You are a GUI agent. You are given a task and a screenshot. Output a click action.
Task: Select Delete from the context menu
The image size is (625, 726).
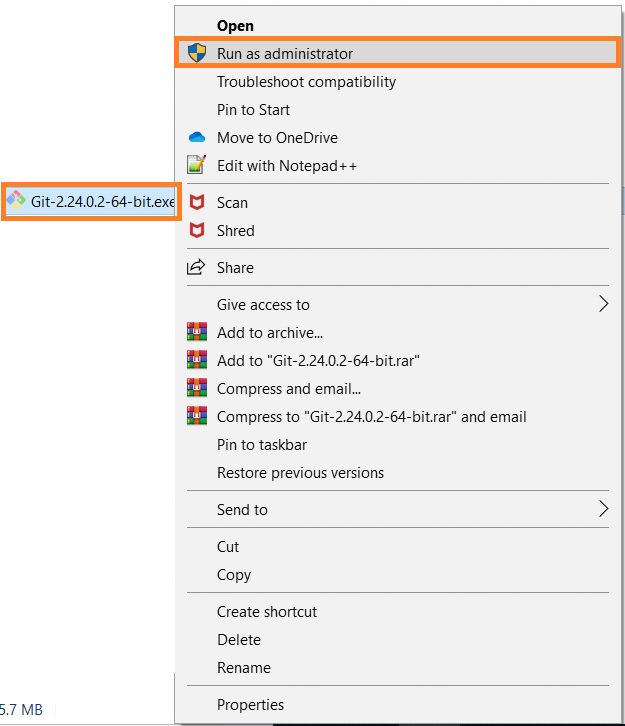(238, 640)
